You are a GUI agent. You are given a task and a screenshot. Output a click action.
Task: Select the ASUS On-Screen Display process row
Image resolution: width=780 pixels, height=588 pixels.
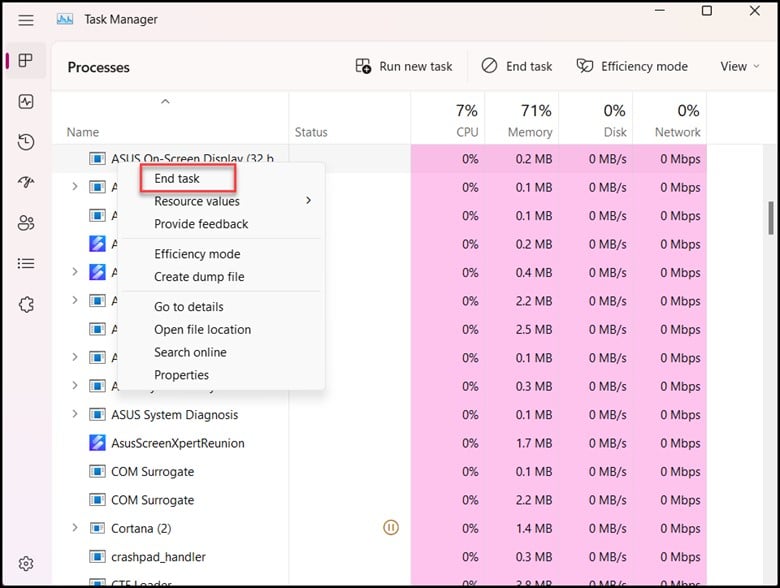379,159
